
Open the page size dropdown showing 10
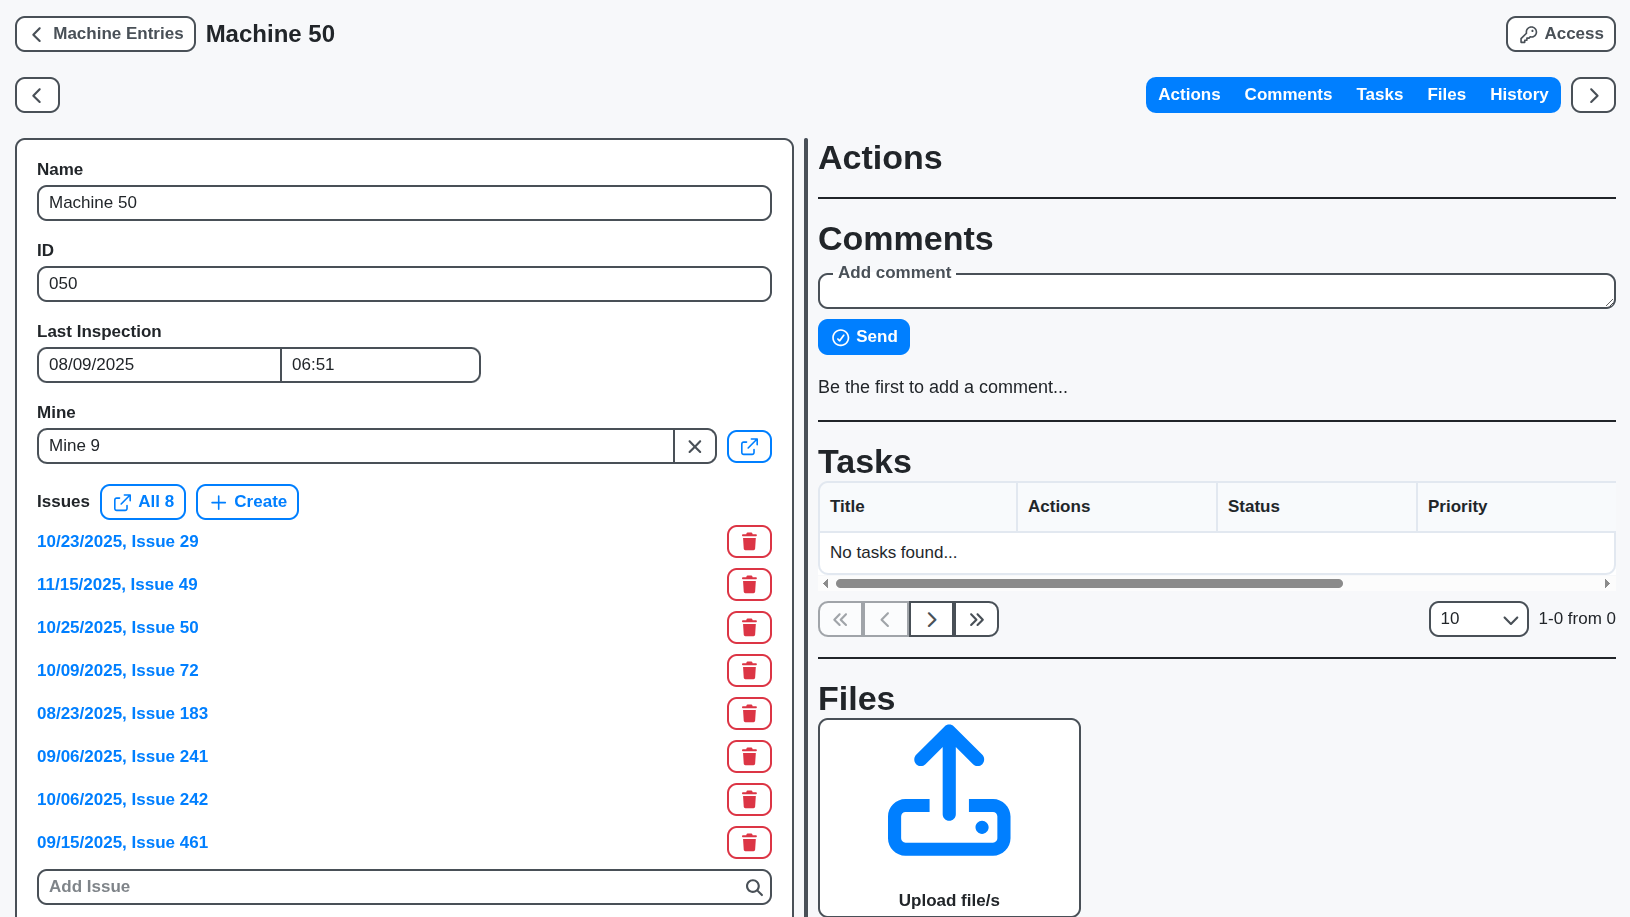(1478, 619)
